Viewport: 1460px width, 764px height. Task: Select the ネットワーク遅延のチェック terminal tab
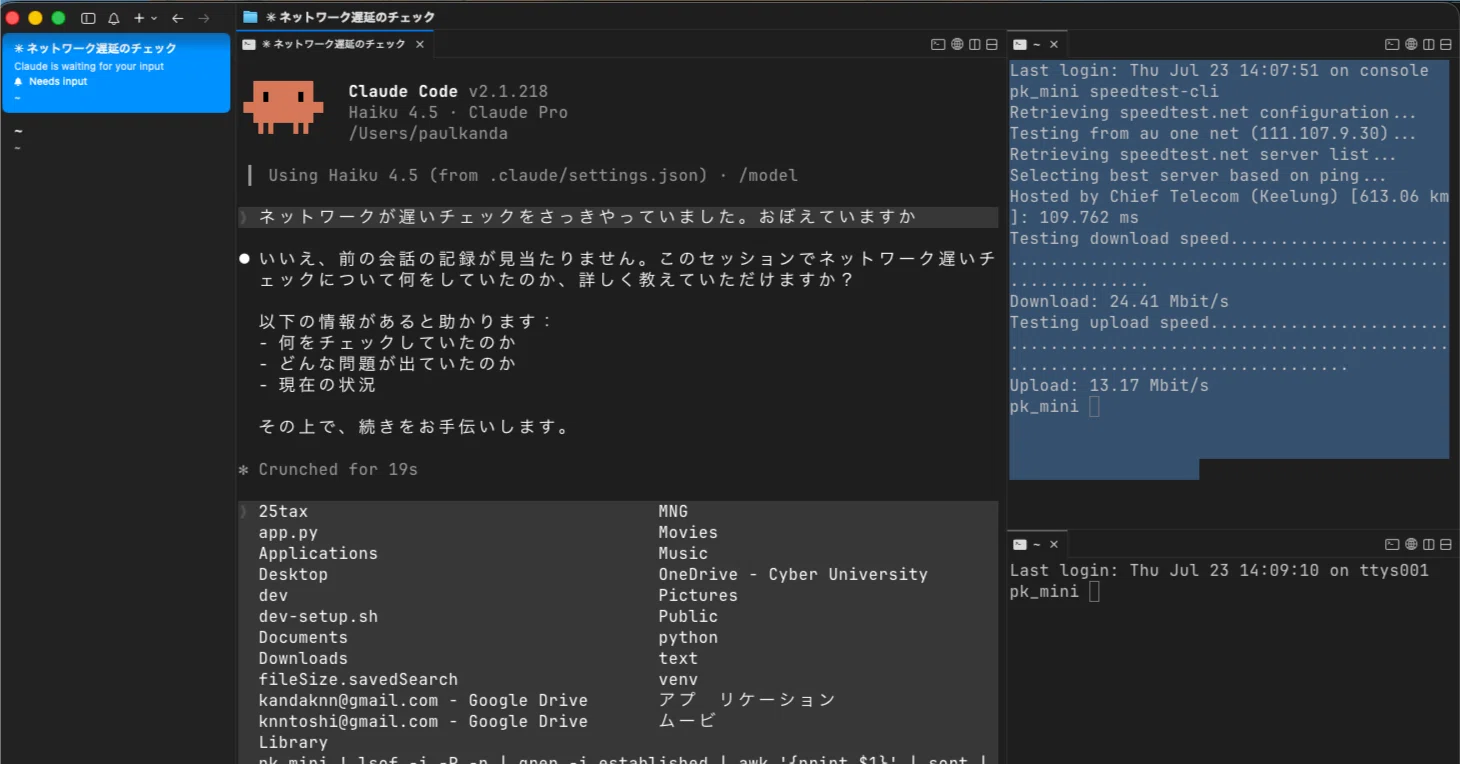point(332,44)
